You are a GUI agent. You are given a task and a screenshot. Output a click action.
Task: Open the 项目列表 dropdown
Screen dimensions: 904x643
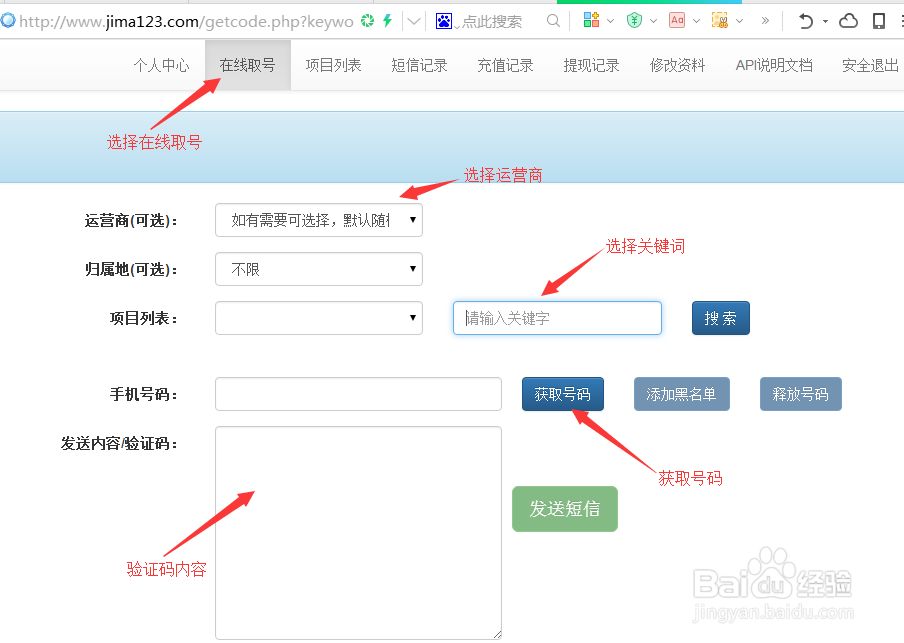[x=318, y=318]
